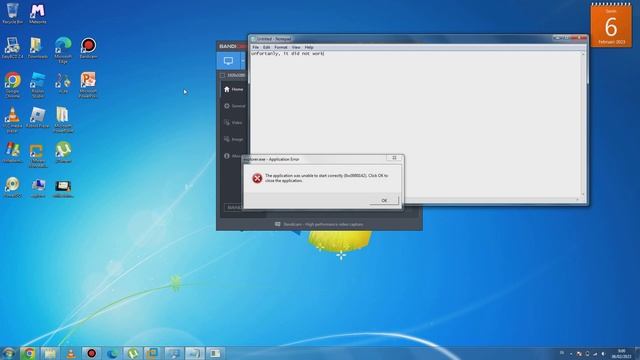
Task: Select the Google Chrome desktop shortcut
Action: [13, 85]
